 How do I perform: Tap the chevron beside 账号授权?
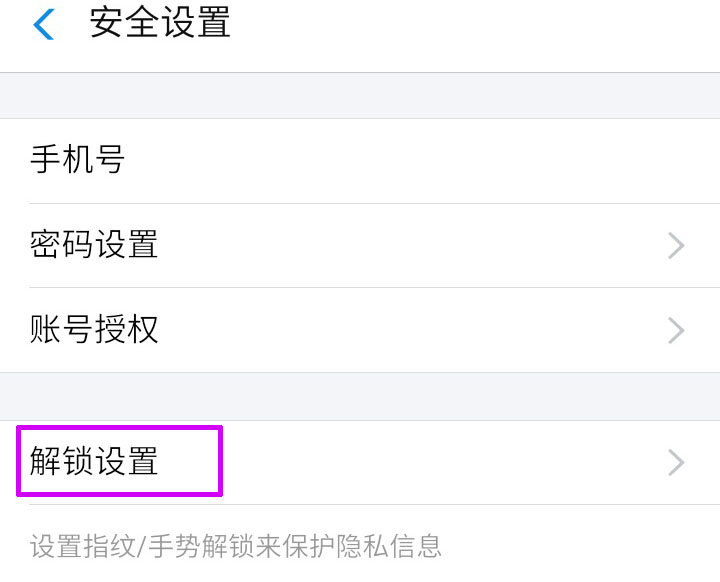tap(676, 330)
